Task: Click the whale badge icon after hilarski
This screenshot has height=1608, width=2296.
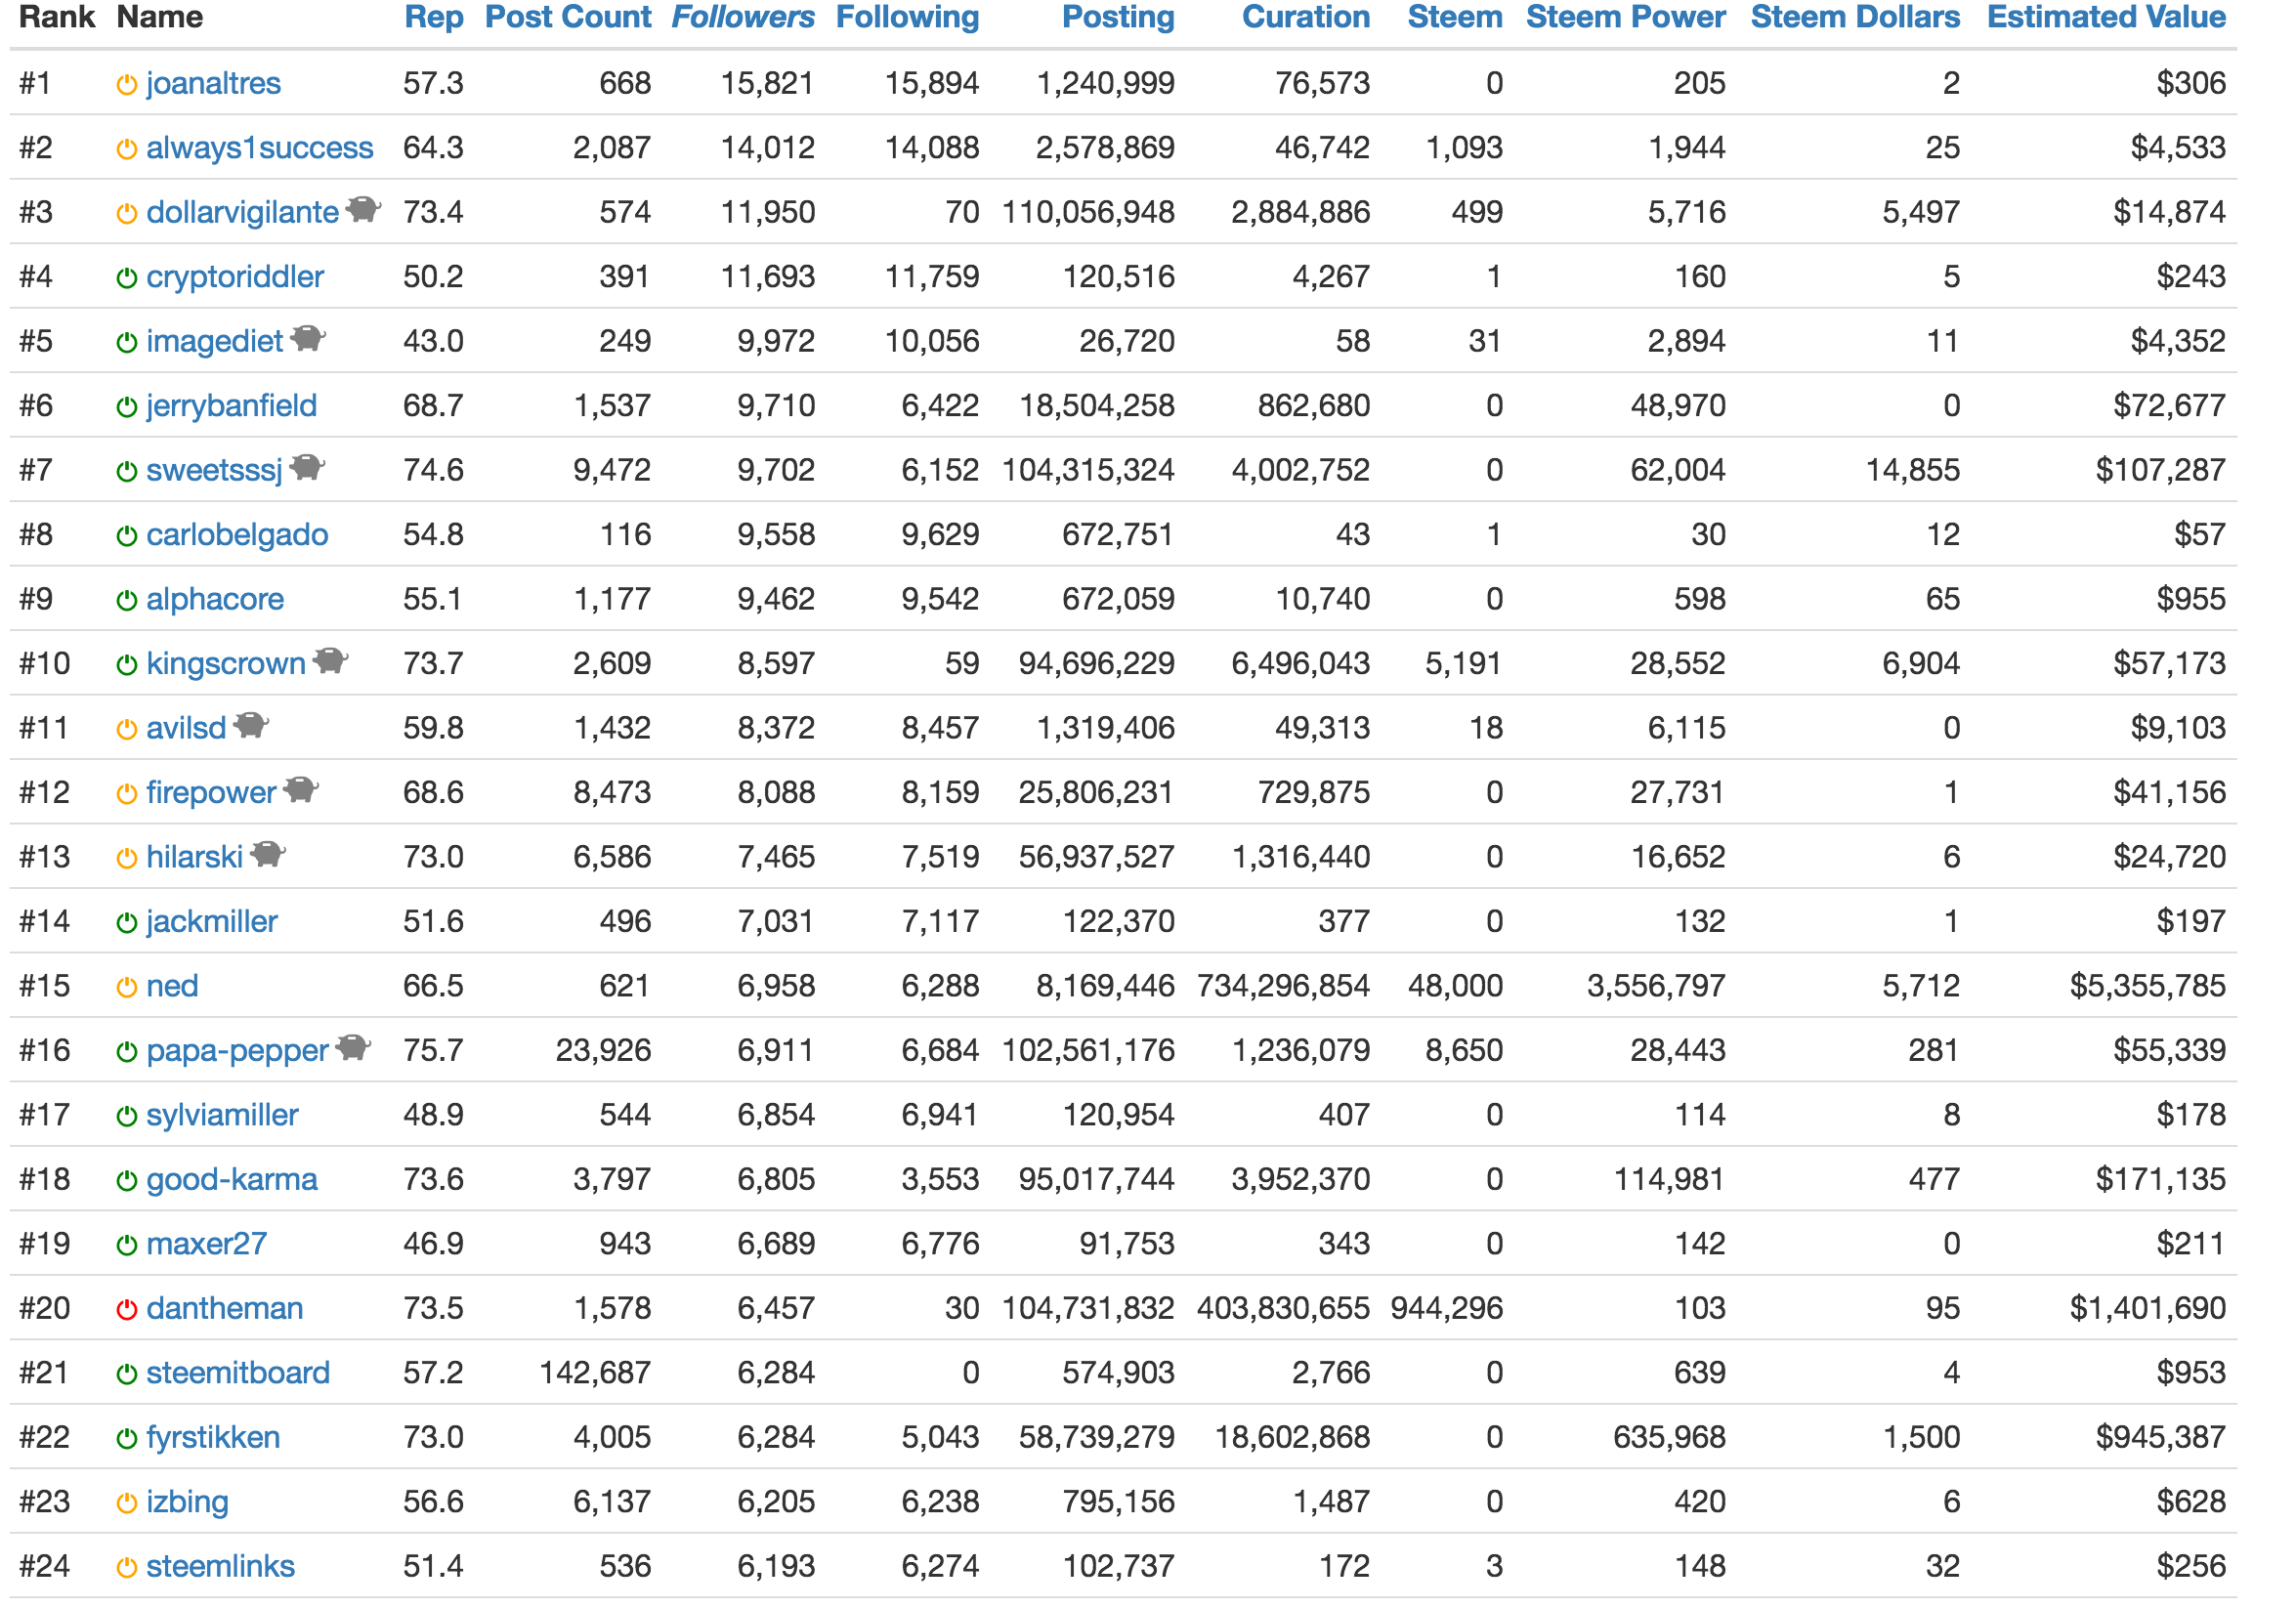Action: pyautogui.click(x=268, y=854)
